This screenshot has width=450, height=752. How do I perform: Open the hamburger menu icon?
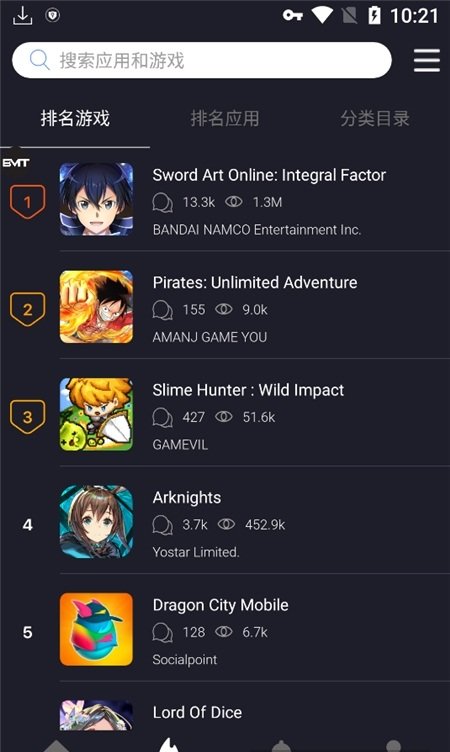tap(426, 60)
